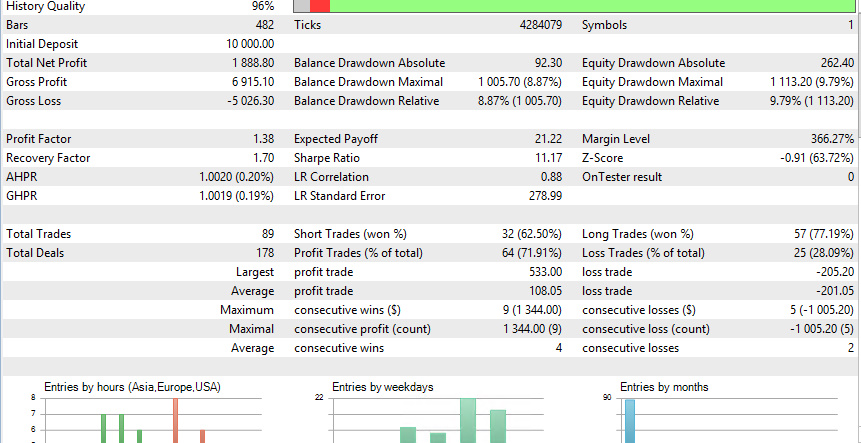
Task: Click the grey segment of quality bar
Action: point(303,6)
